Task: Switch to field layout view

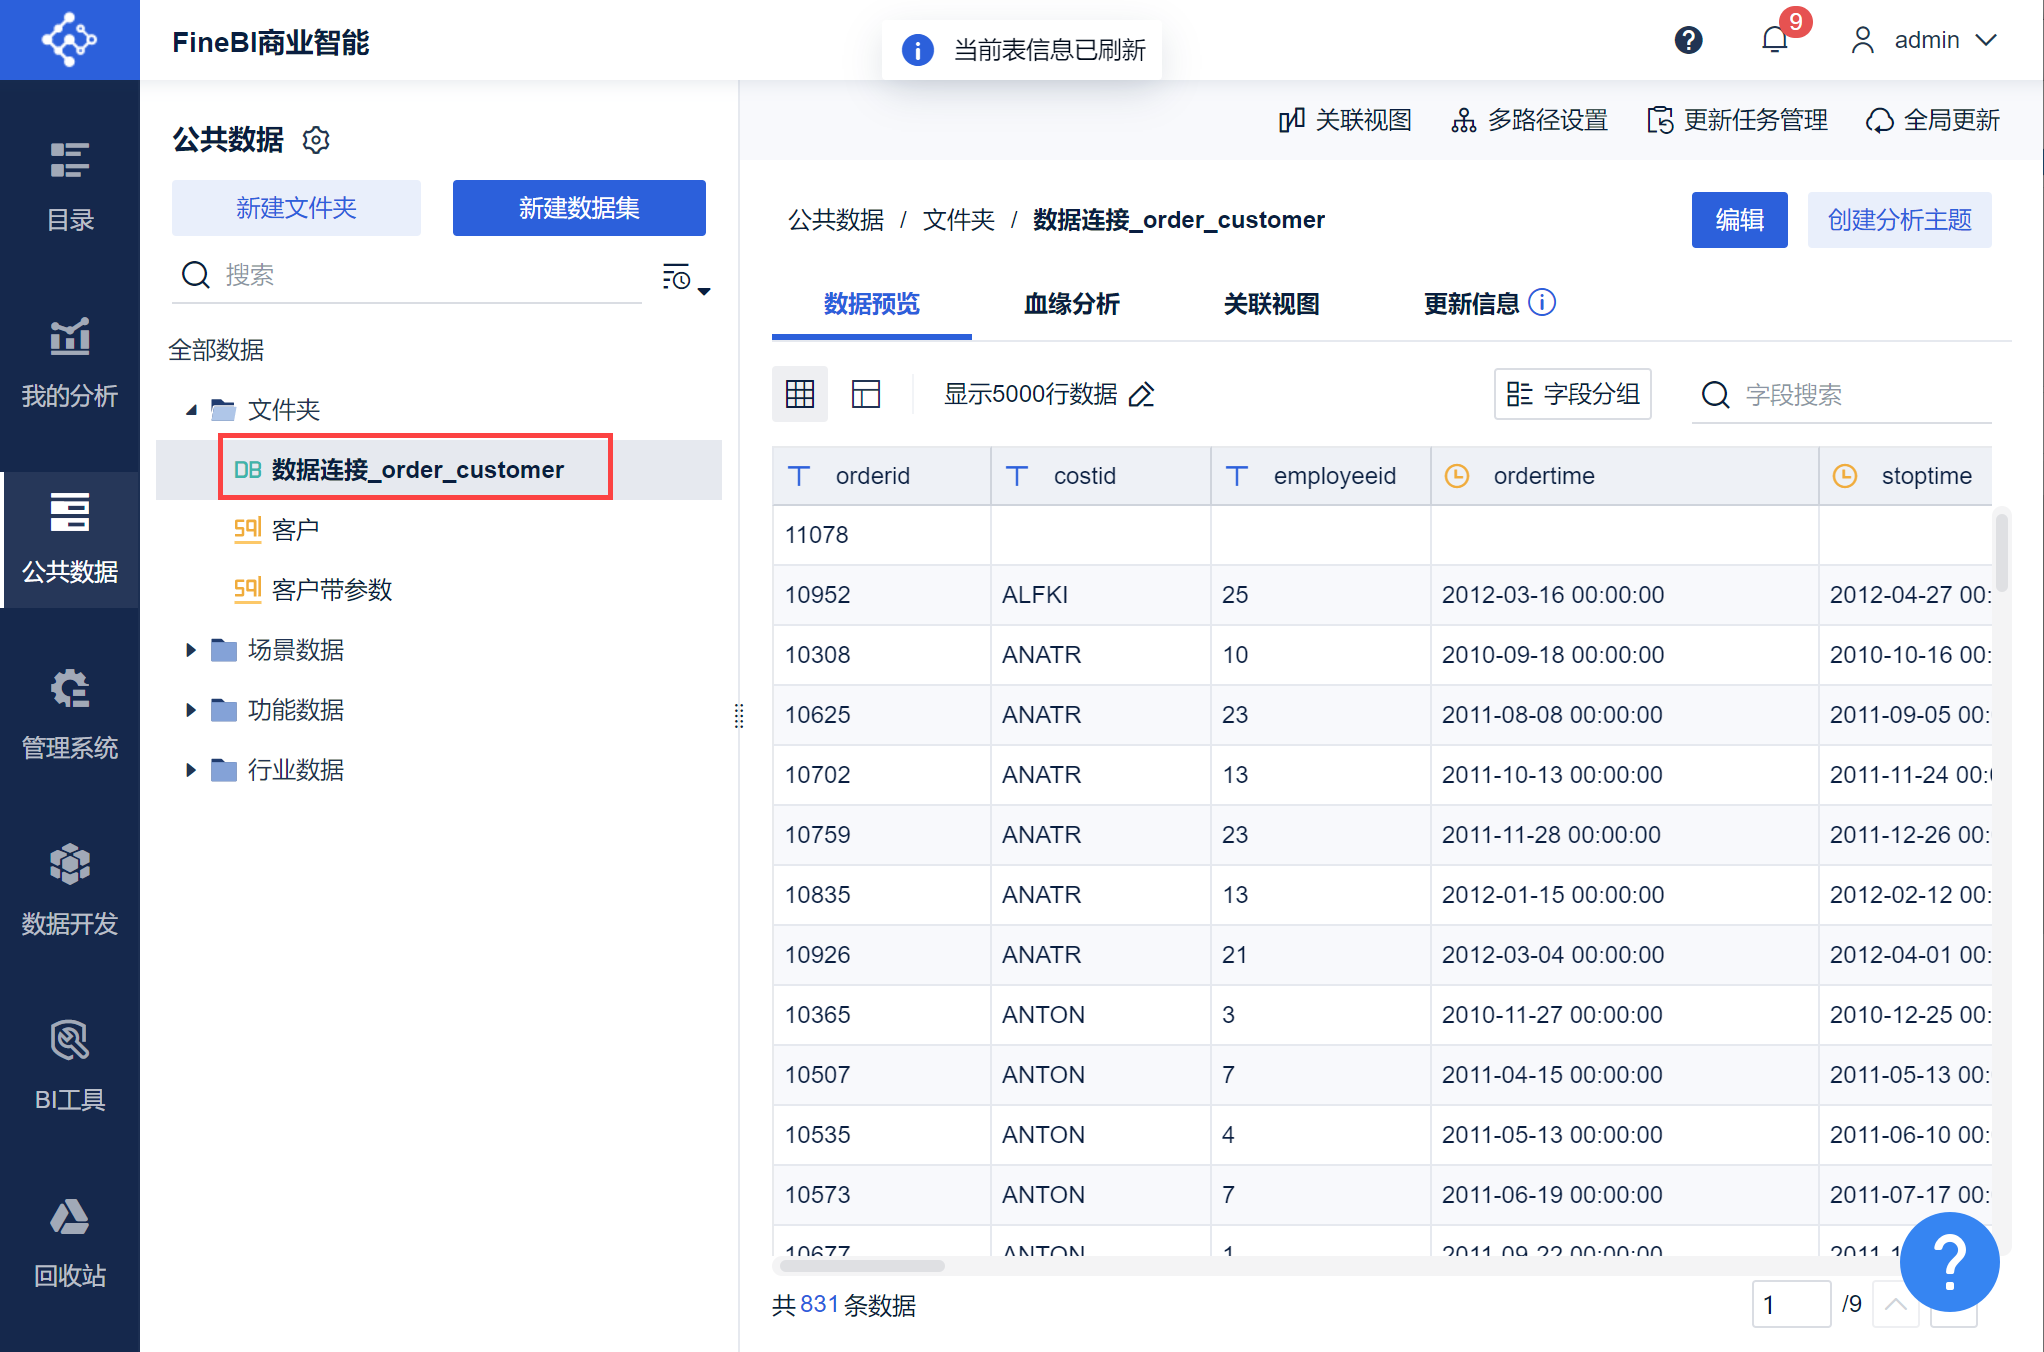Action: click(x=866, y=394)
